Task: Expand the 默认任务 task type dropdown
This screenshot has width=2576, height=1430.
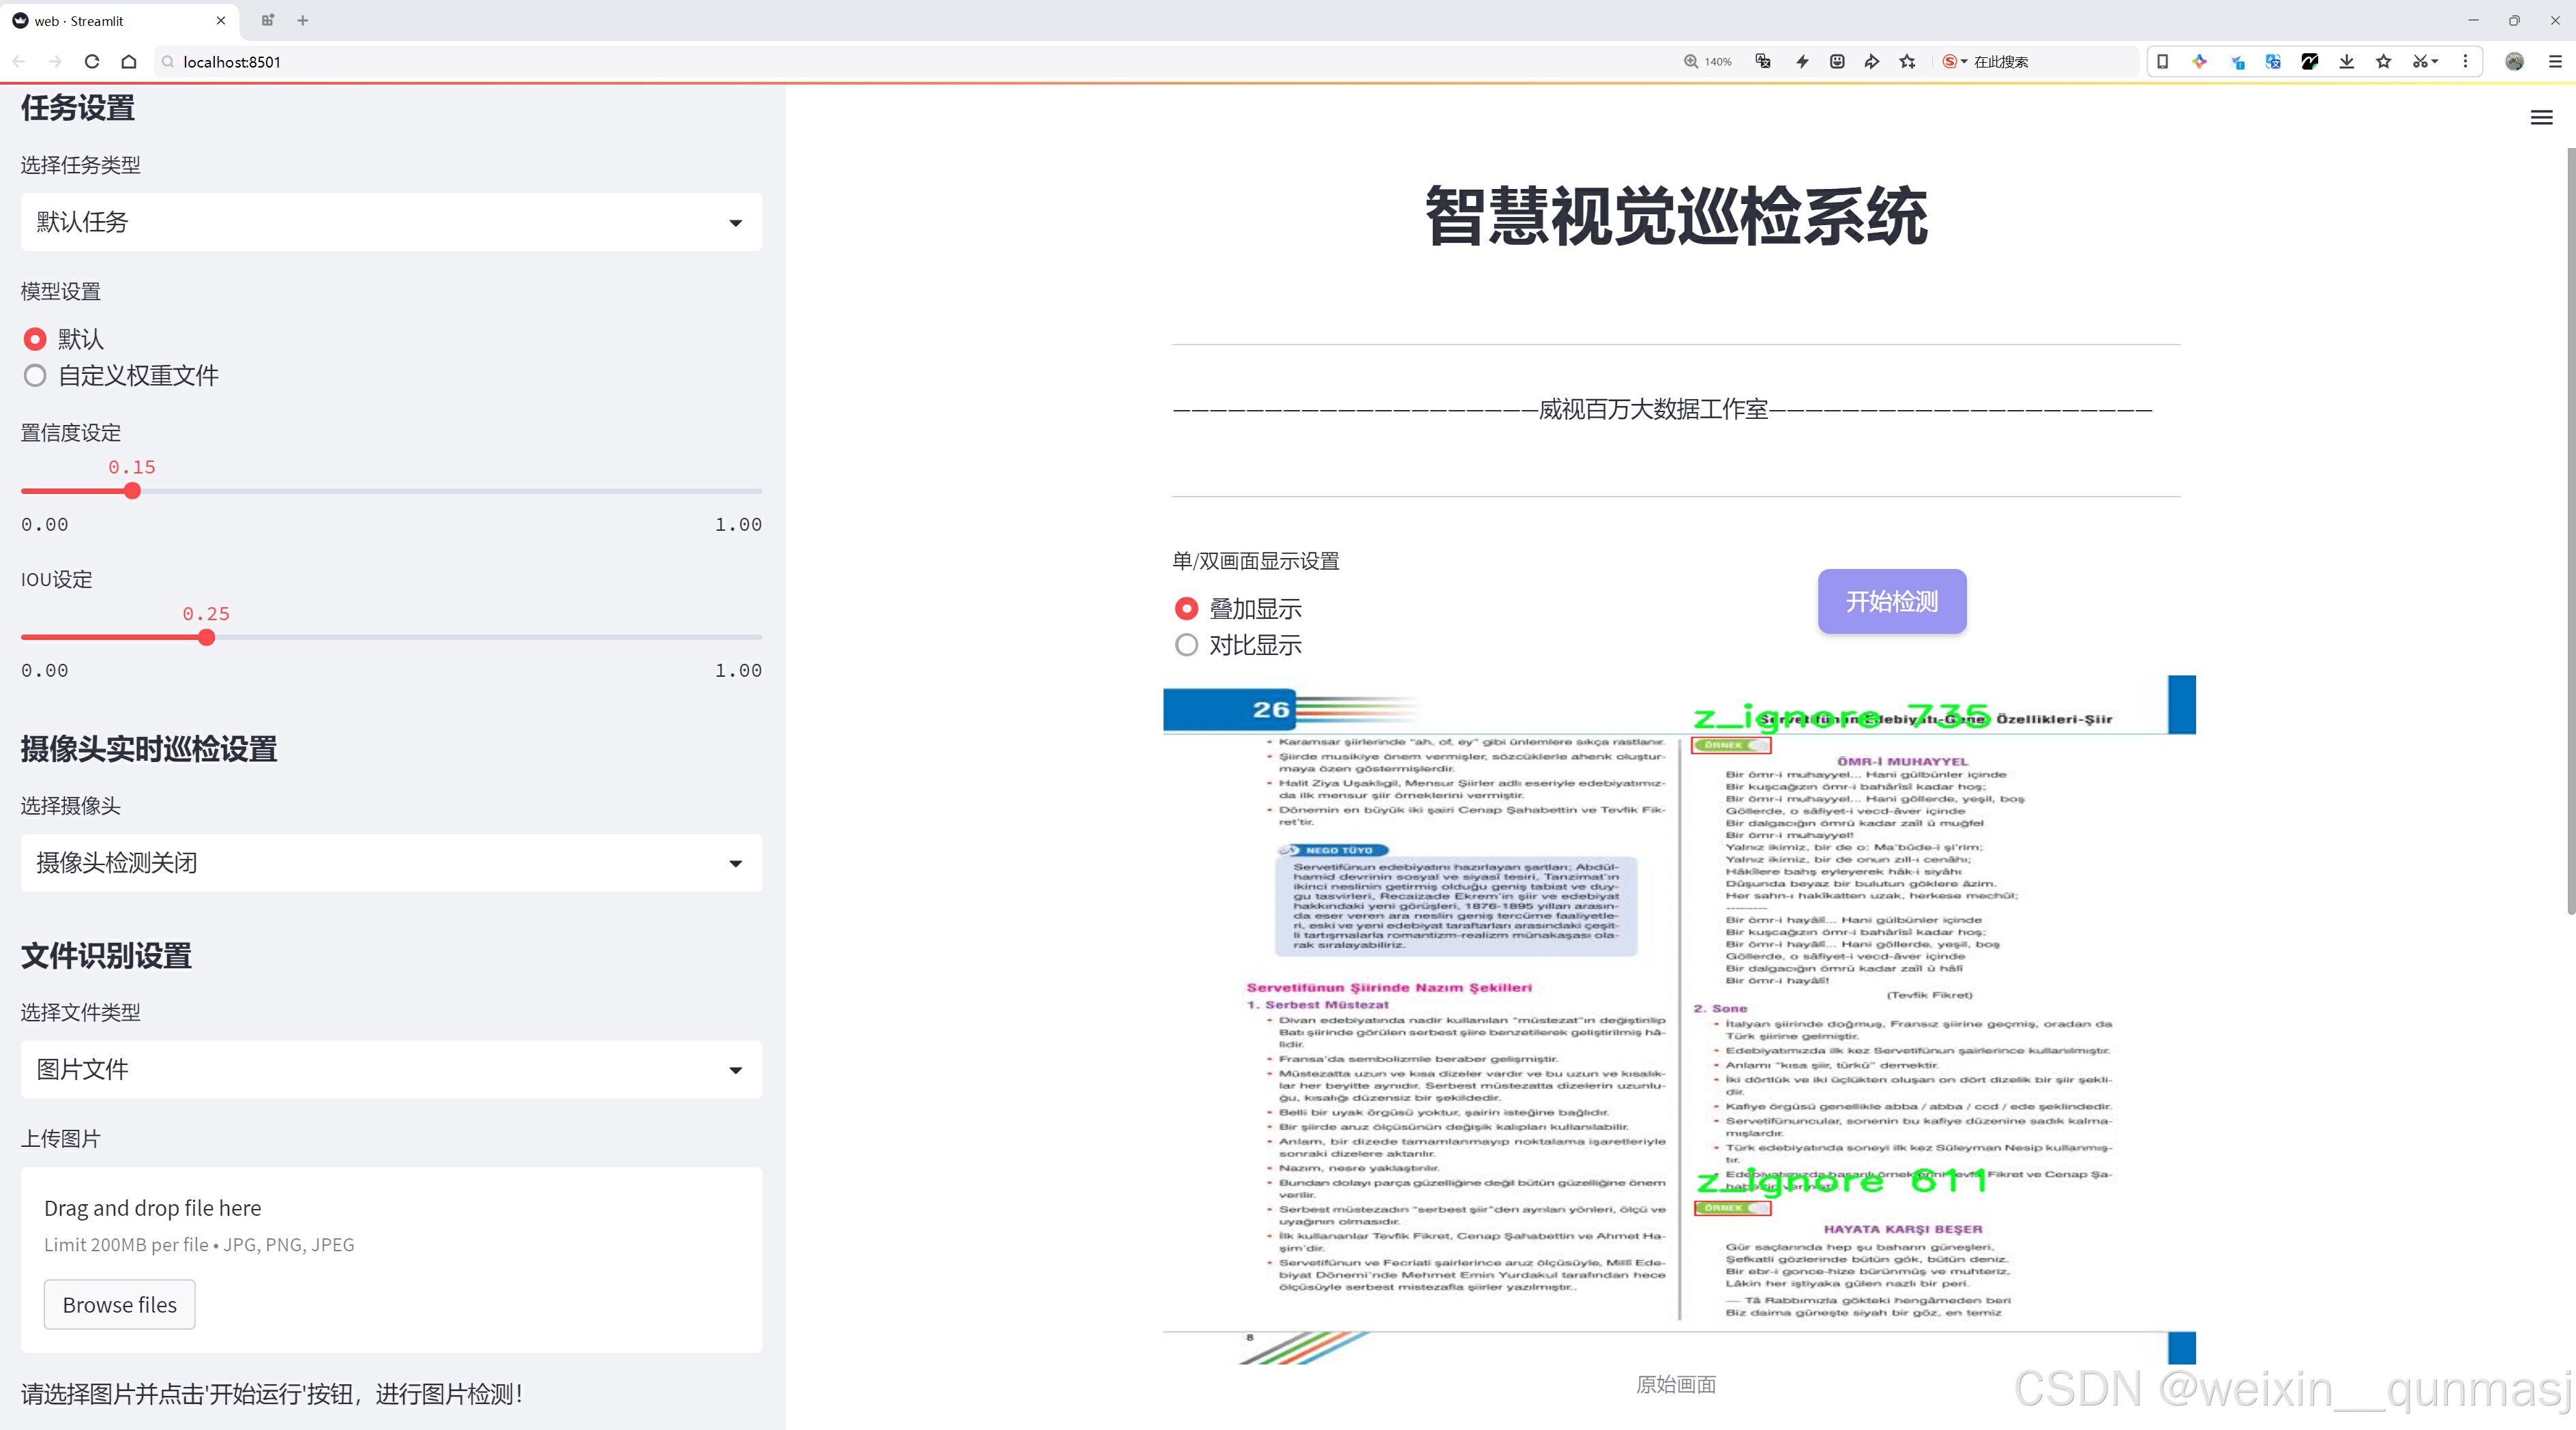Action: click(x=391, y=222)
